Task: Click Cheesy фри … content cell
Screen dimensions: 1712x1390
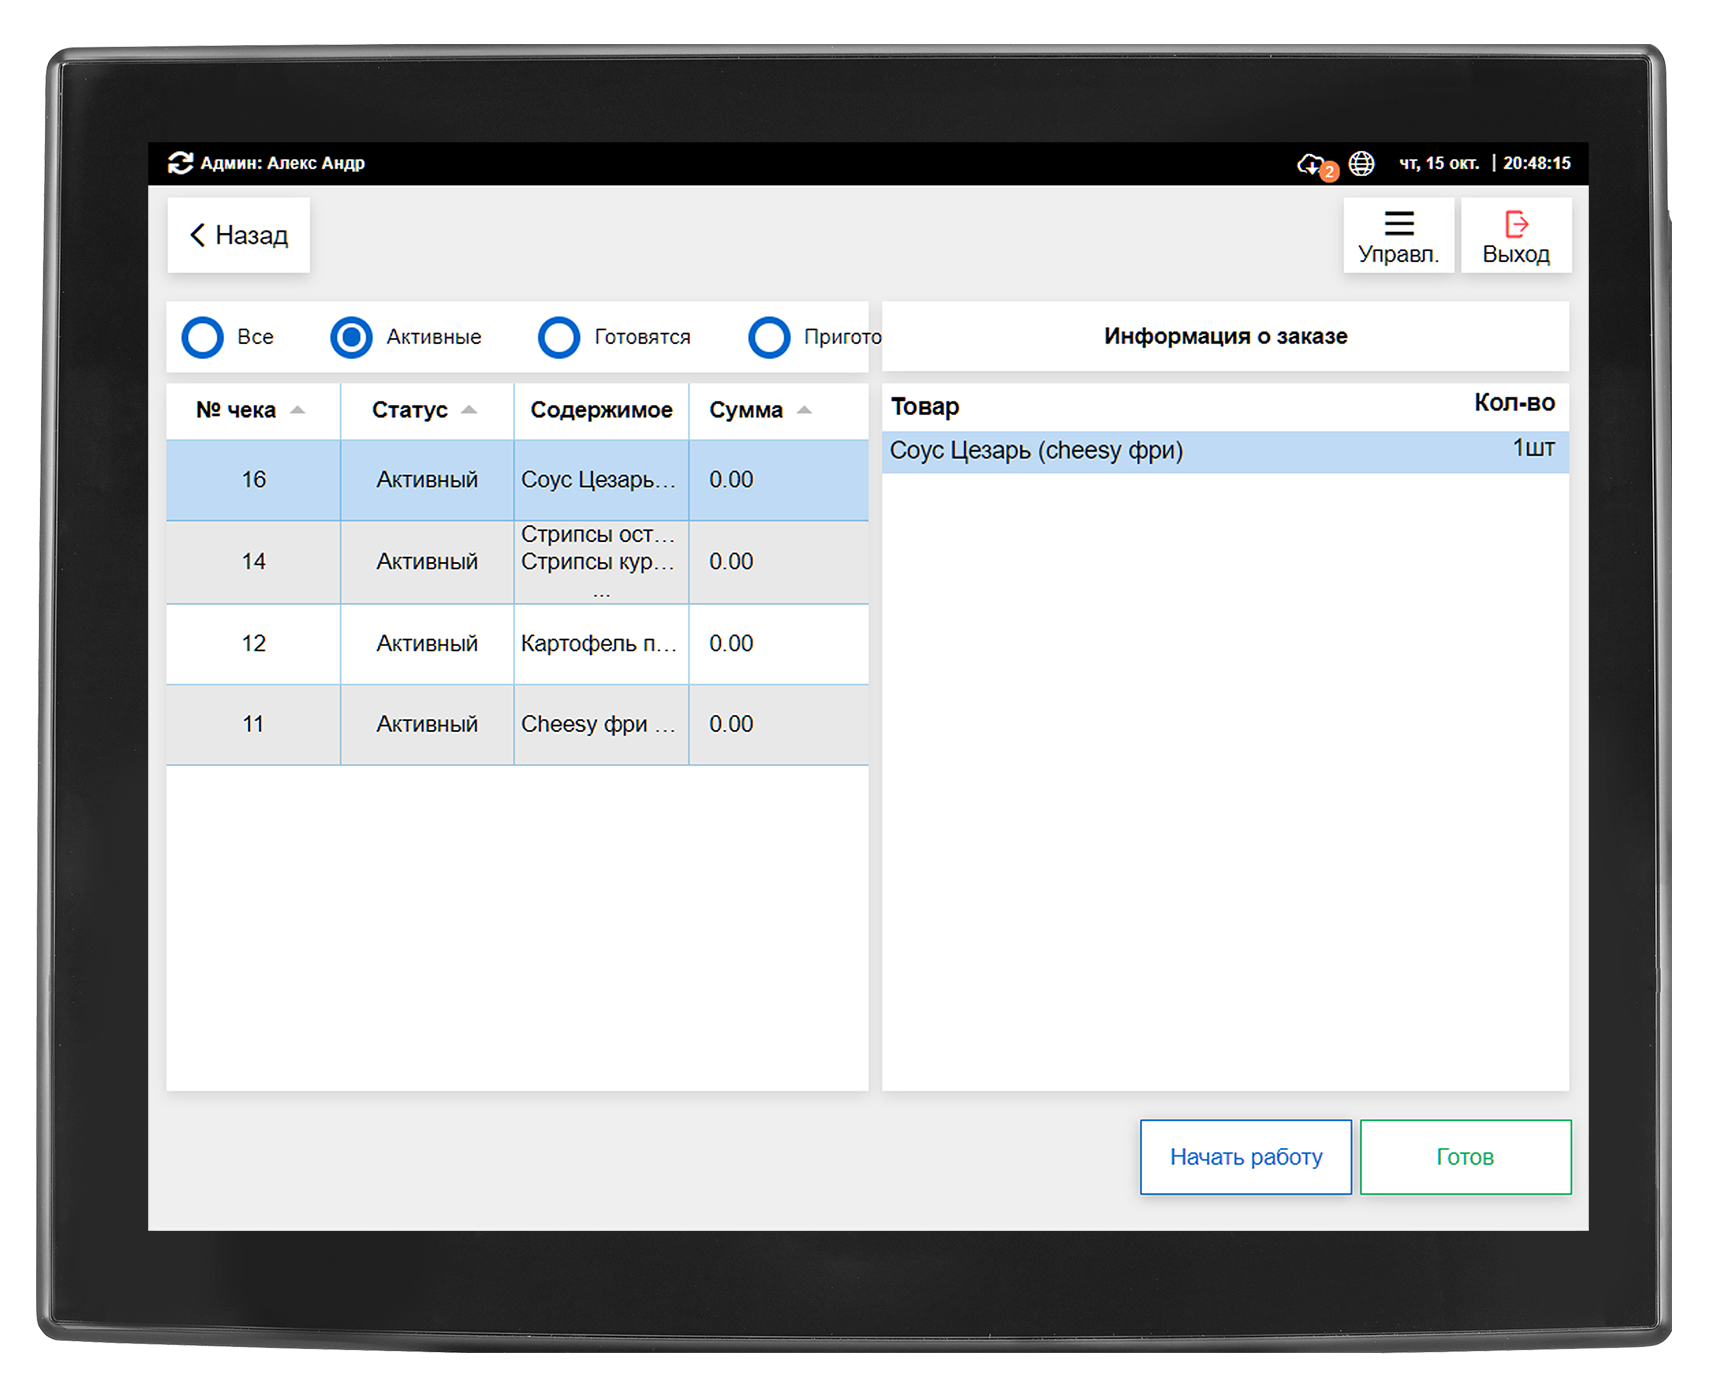Action: pyautogui.click(x=601, y=725)
